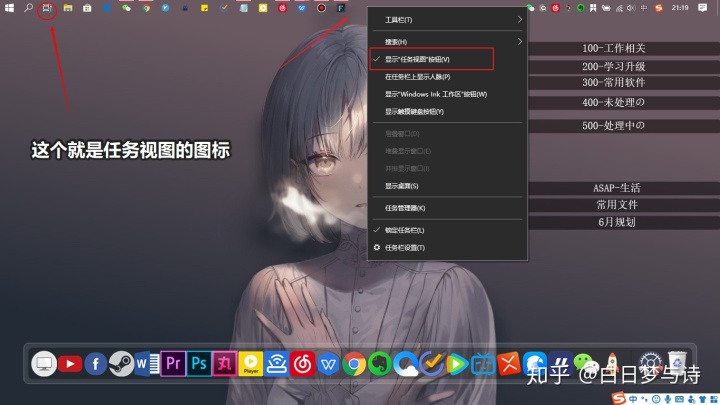
Task: Launch Premiere Pro from the dock
Action: pyautogui.click(x=173, y=364)
